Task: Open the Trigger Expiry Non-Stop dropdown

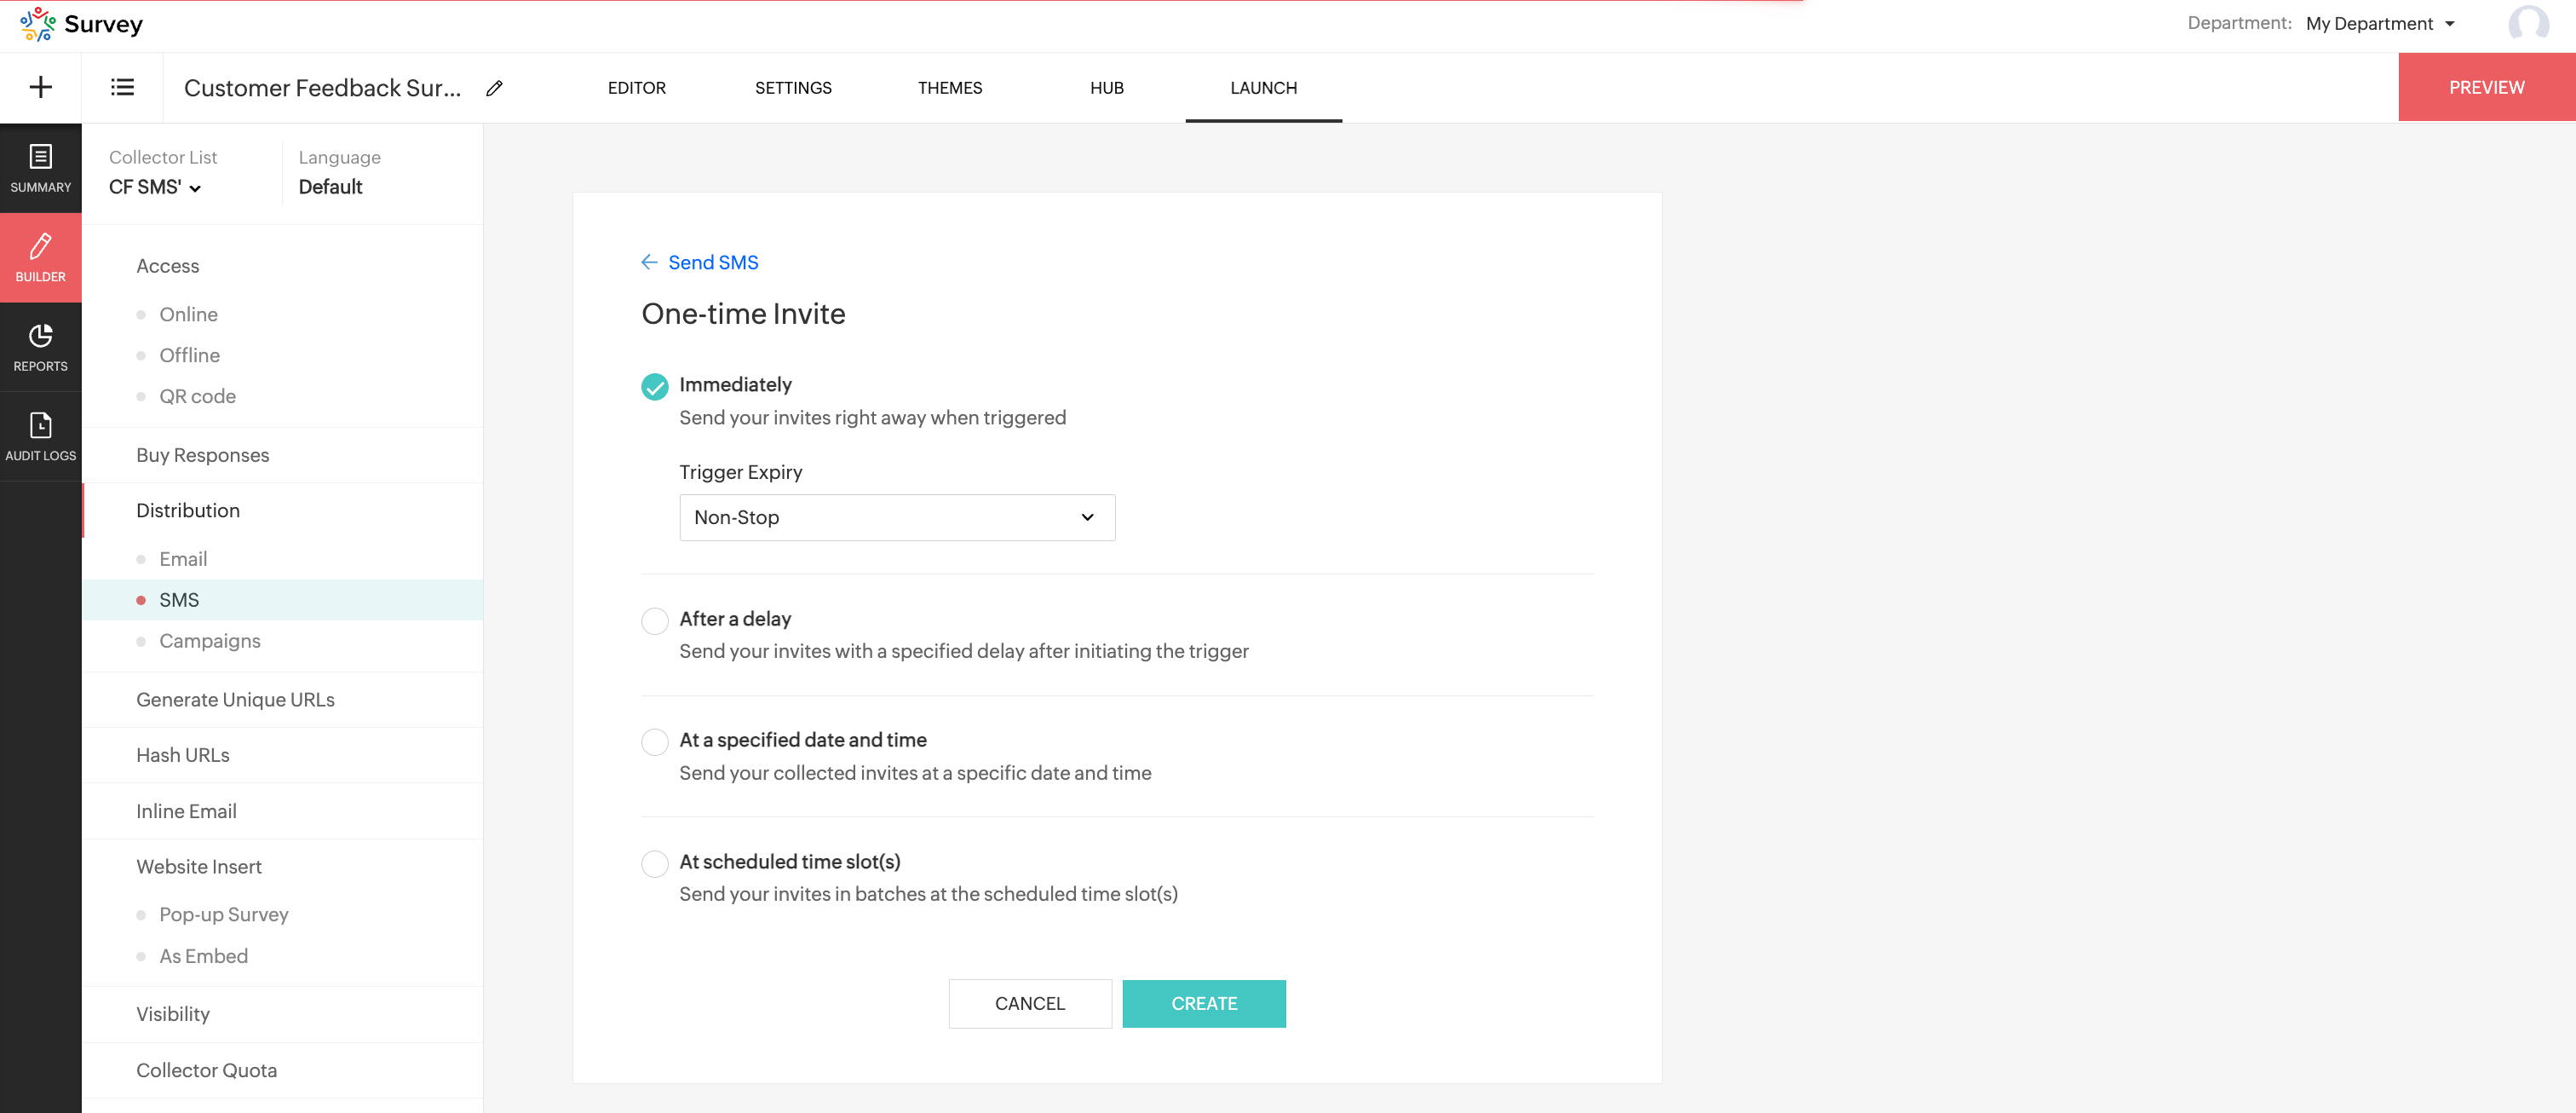Action: point(896,517)
